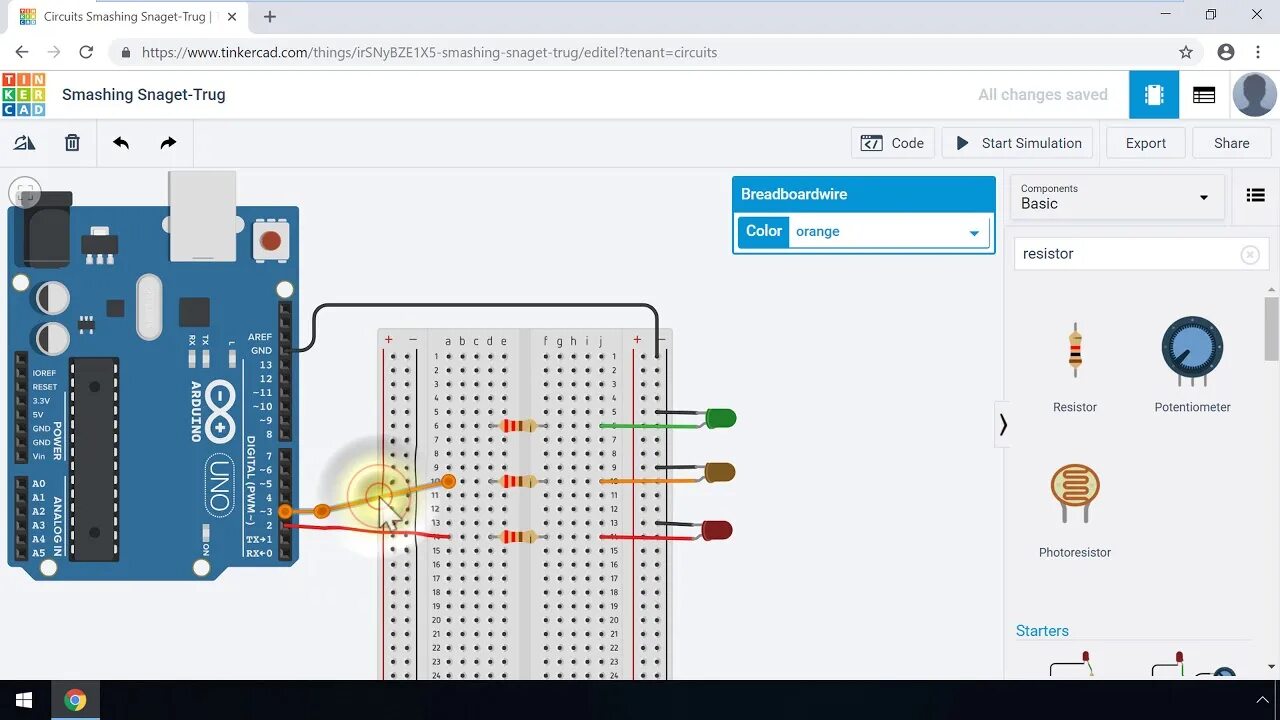Image resolution: width=1280 pixels, height=720 pixels.
Task: Click the Arduino USB port
Action: coord(202,216)
